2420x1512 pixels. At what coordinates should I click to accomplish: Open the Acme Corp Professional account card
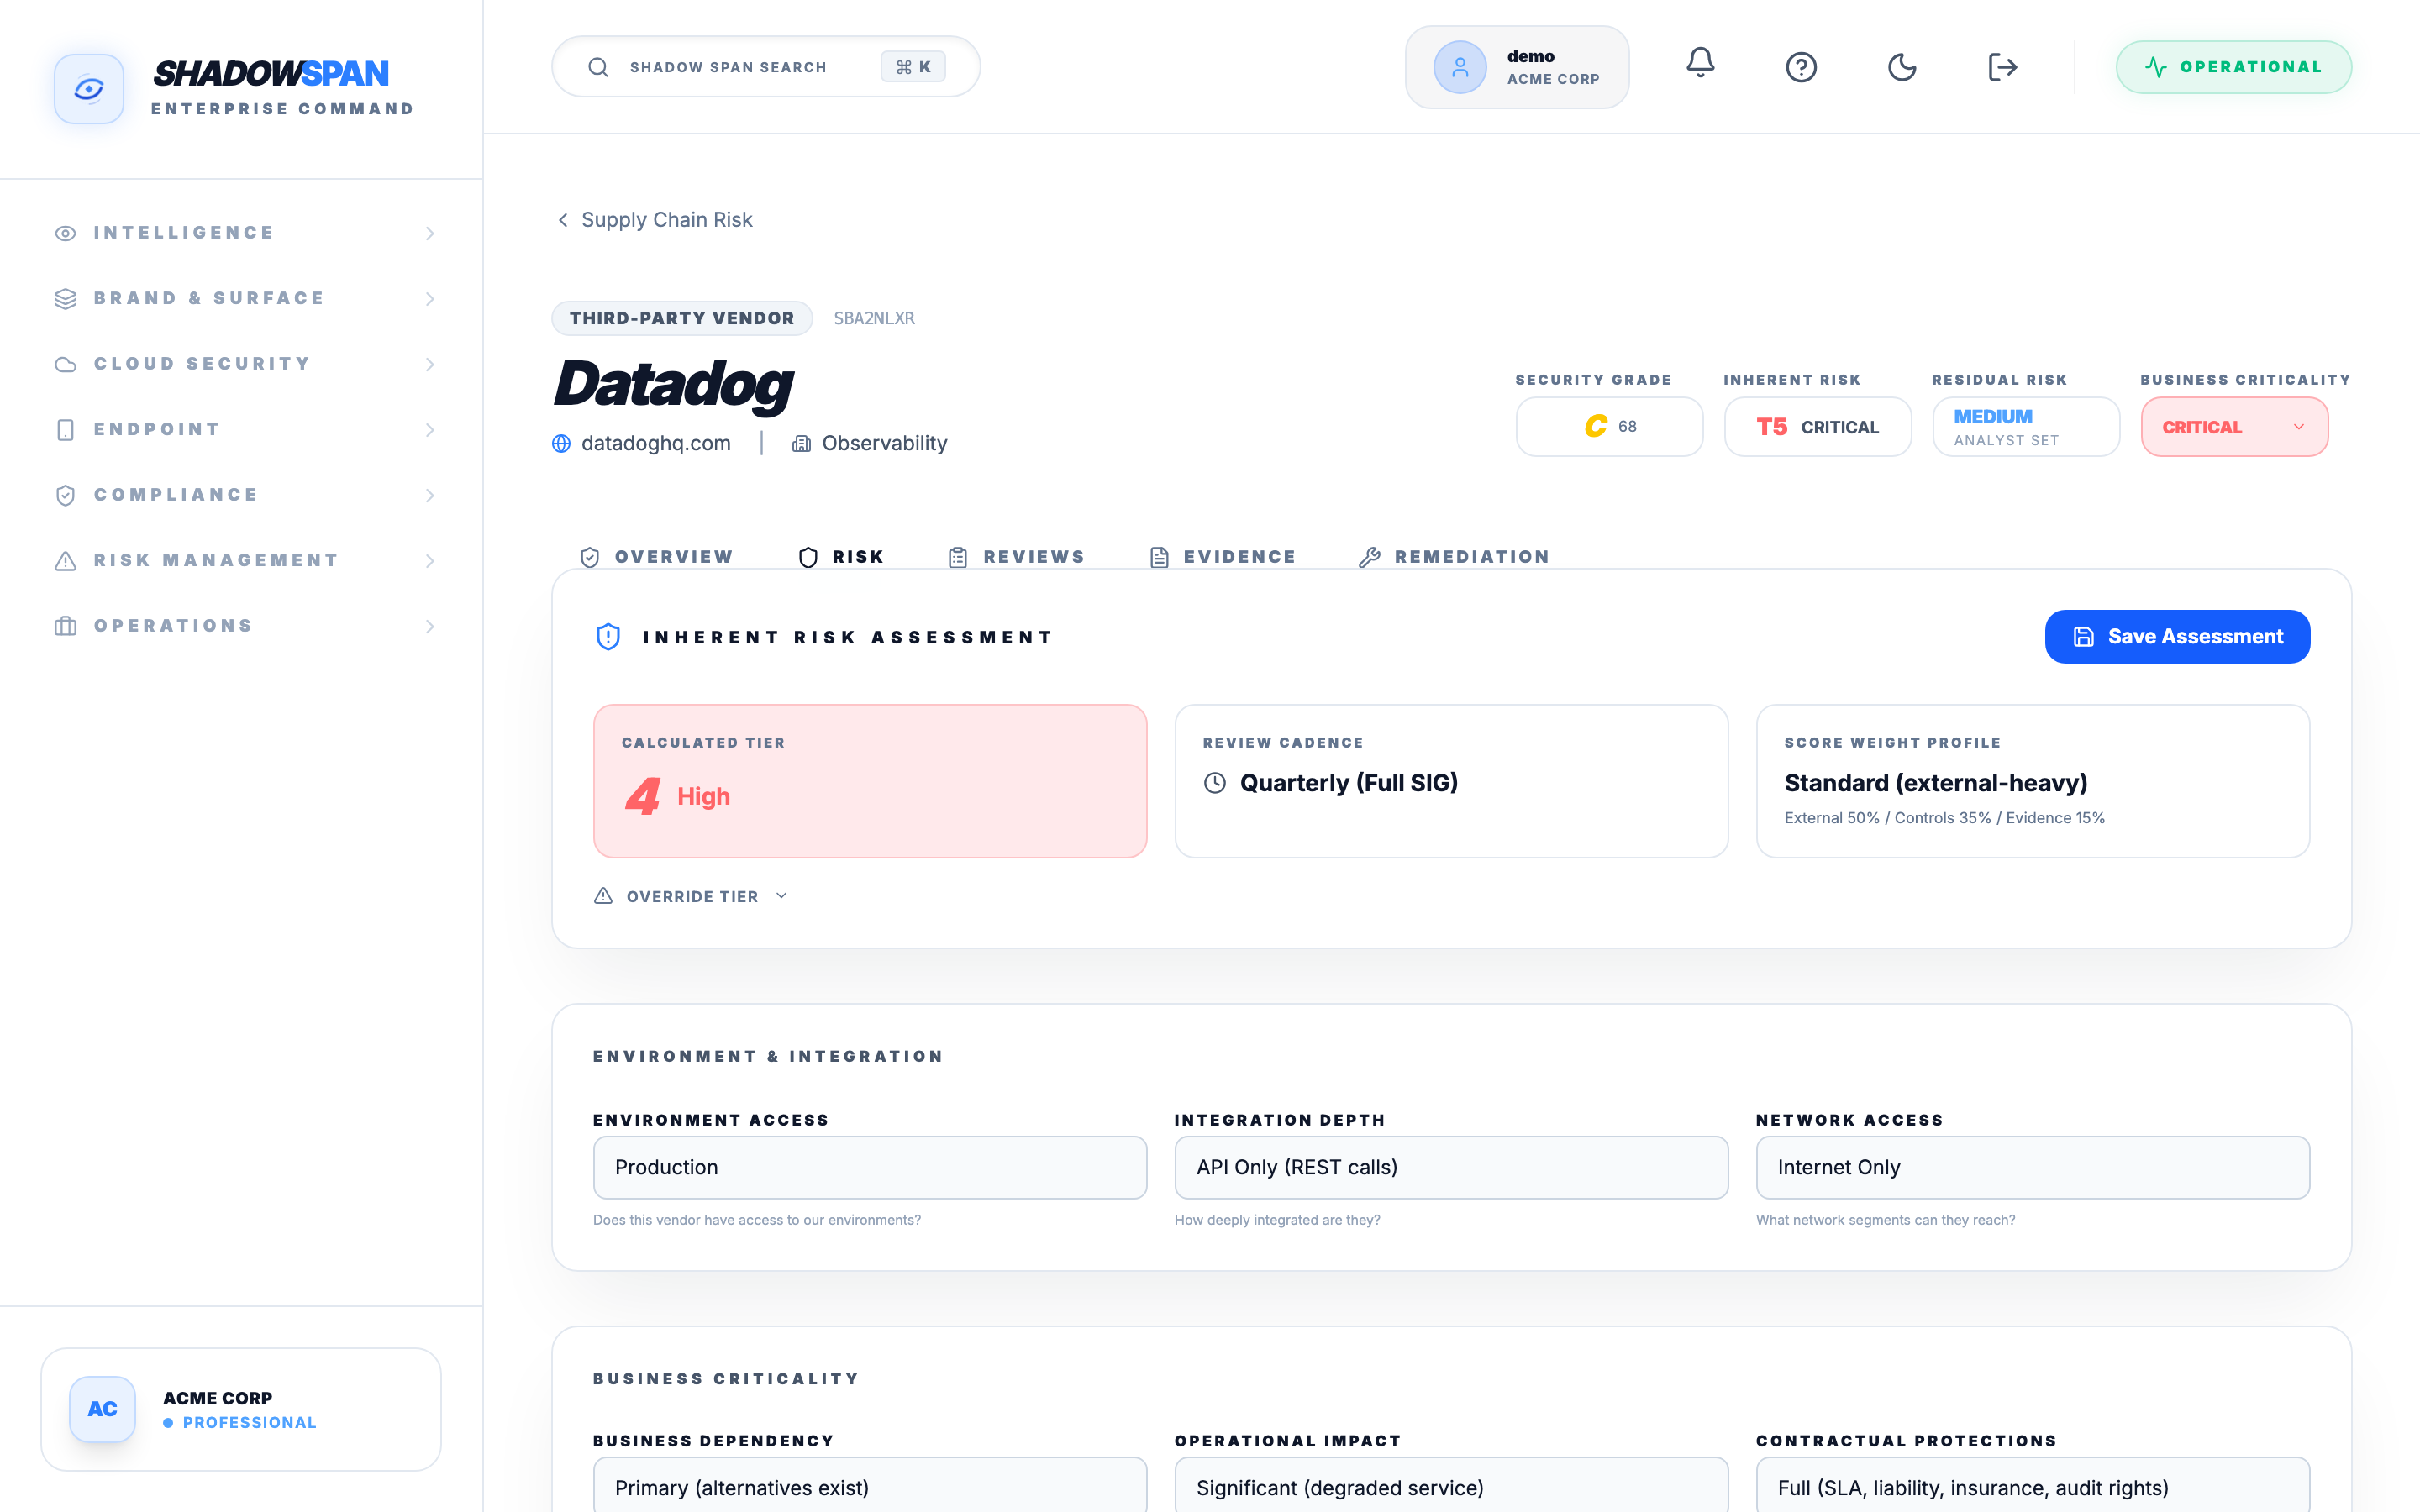pos(241,1409)
